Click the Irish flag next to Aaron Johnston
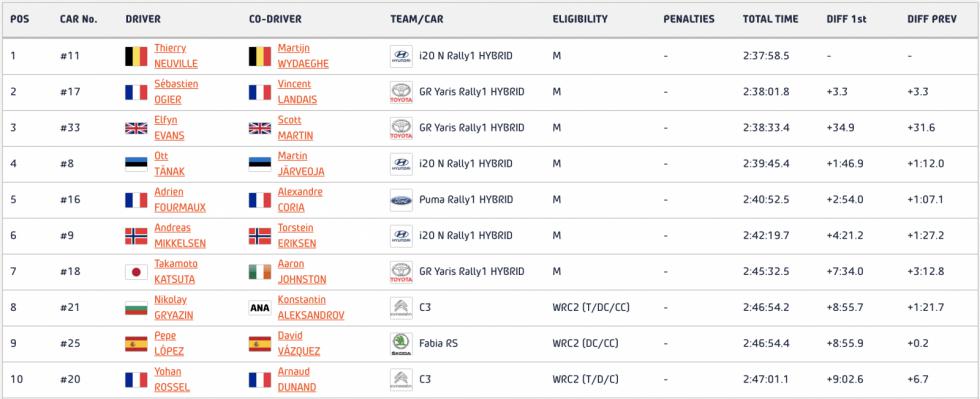This screenshot has height=399, width=980. (x=260, y=272)
